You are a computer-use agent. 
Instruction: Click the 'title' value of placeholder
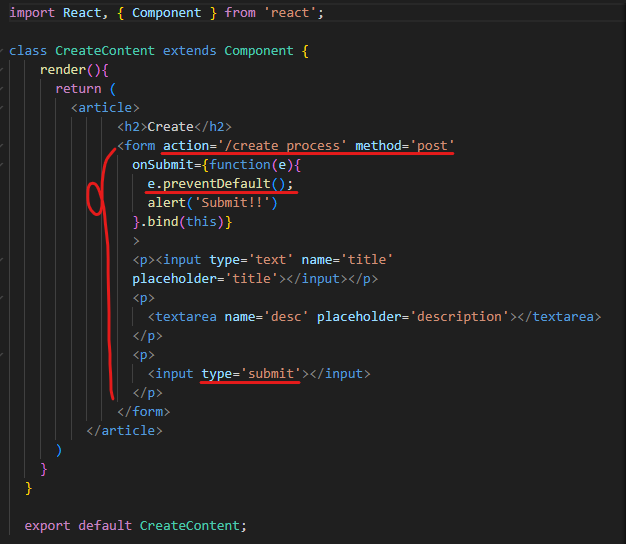(x=252, y=279)
